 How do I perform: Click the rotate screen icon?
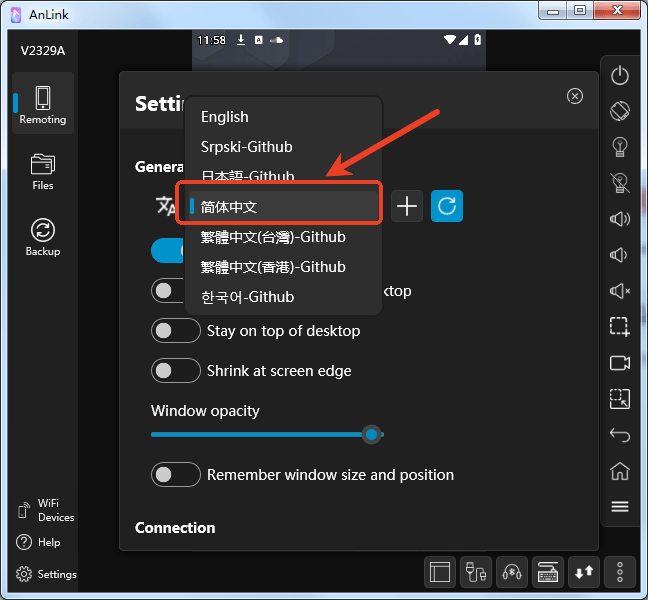(620, 111)
